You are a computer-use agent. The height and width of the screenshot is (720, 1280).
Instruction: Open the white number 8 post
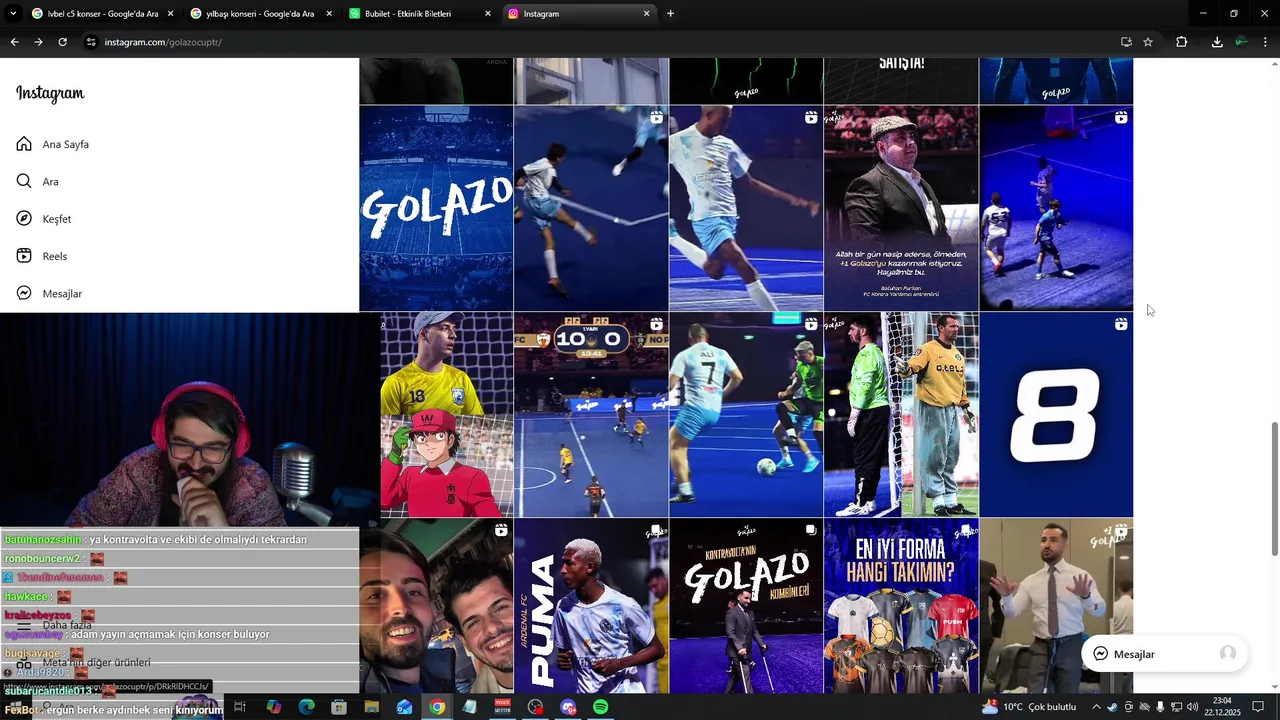pyautogui.click(x=1056, y=415)
